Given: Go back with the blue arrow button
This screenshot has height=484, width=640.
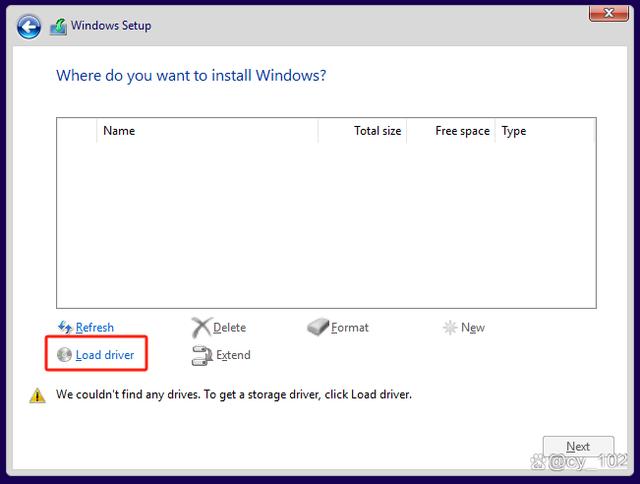Looking at the screenshot, I should pos(29,27).
